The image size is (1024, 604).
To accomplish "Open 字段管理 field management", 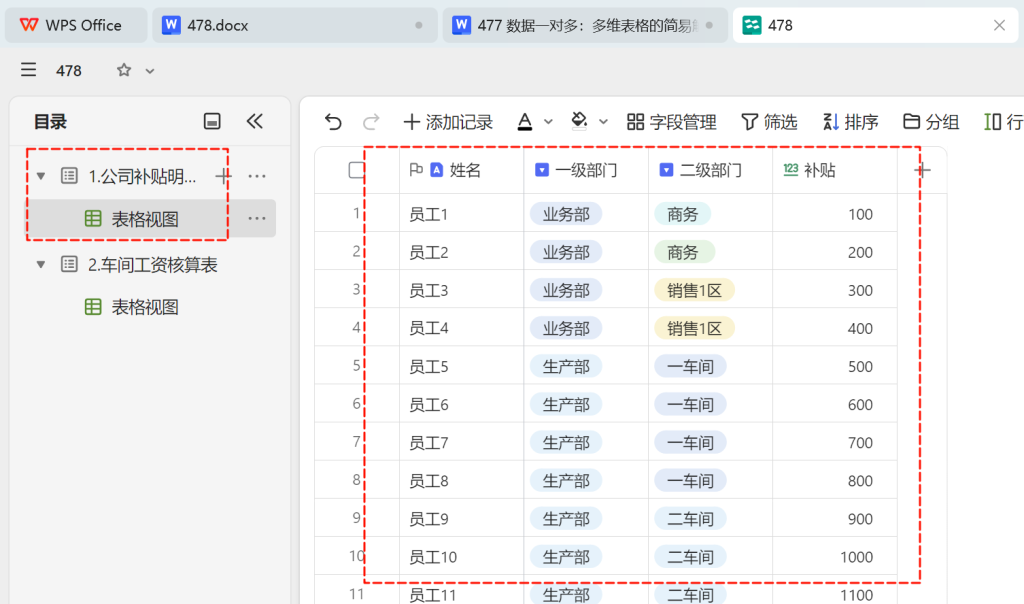I will point(671,121).
